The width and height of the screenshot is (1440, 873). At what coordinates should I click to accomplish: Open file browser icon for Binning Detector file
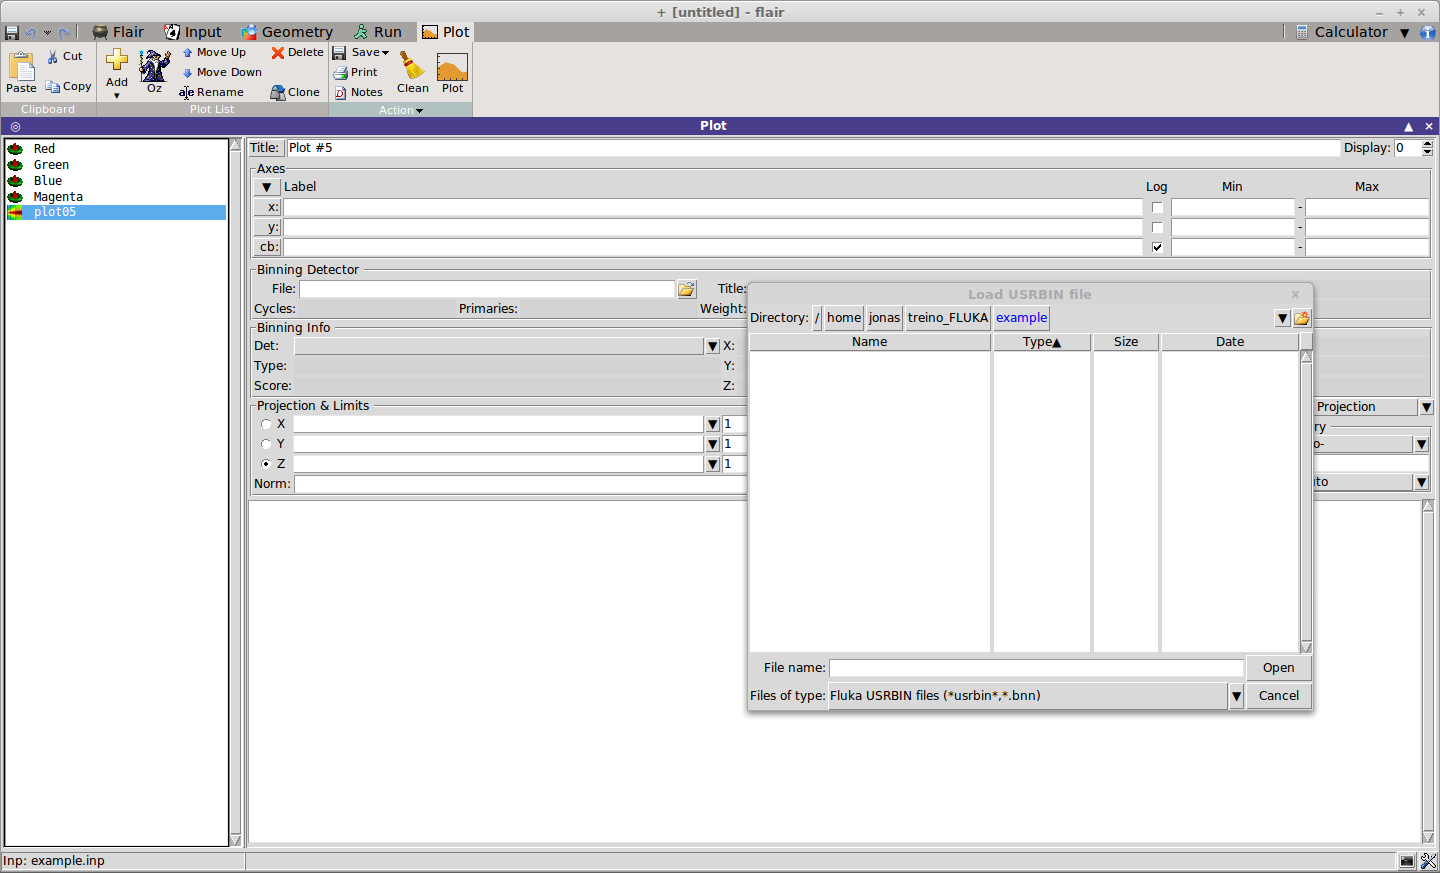click(686, 289)
